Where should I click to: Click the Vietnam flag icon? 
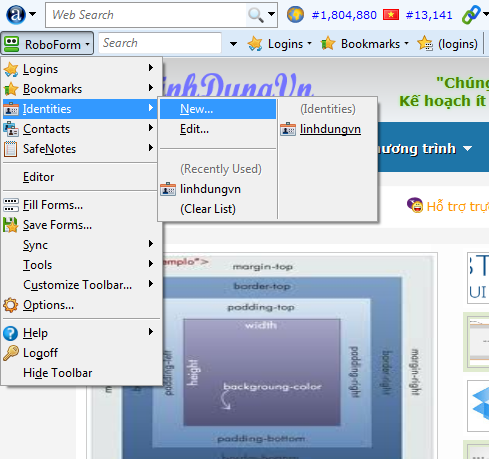[x=391, y=15]
